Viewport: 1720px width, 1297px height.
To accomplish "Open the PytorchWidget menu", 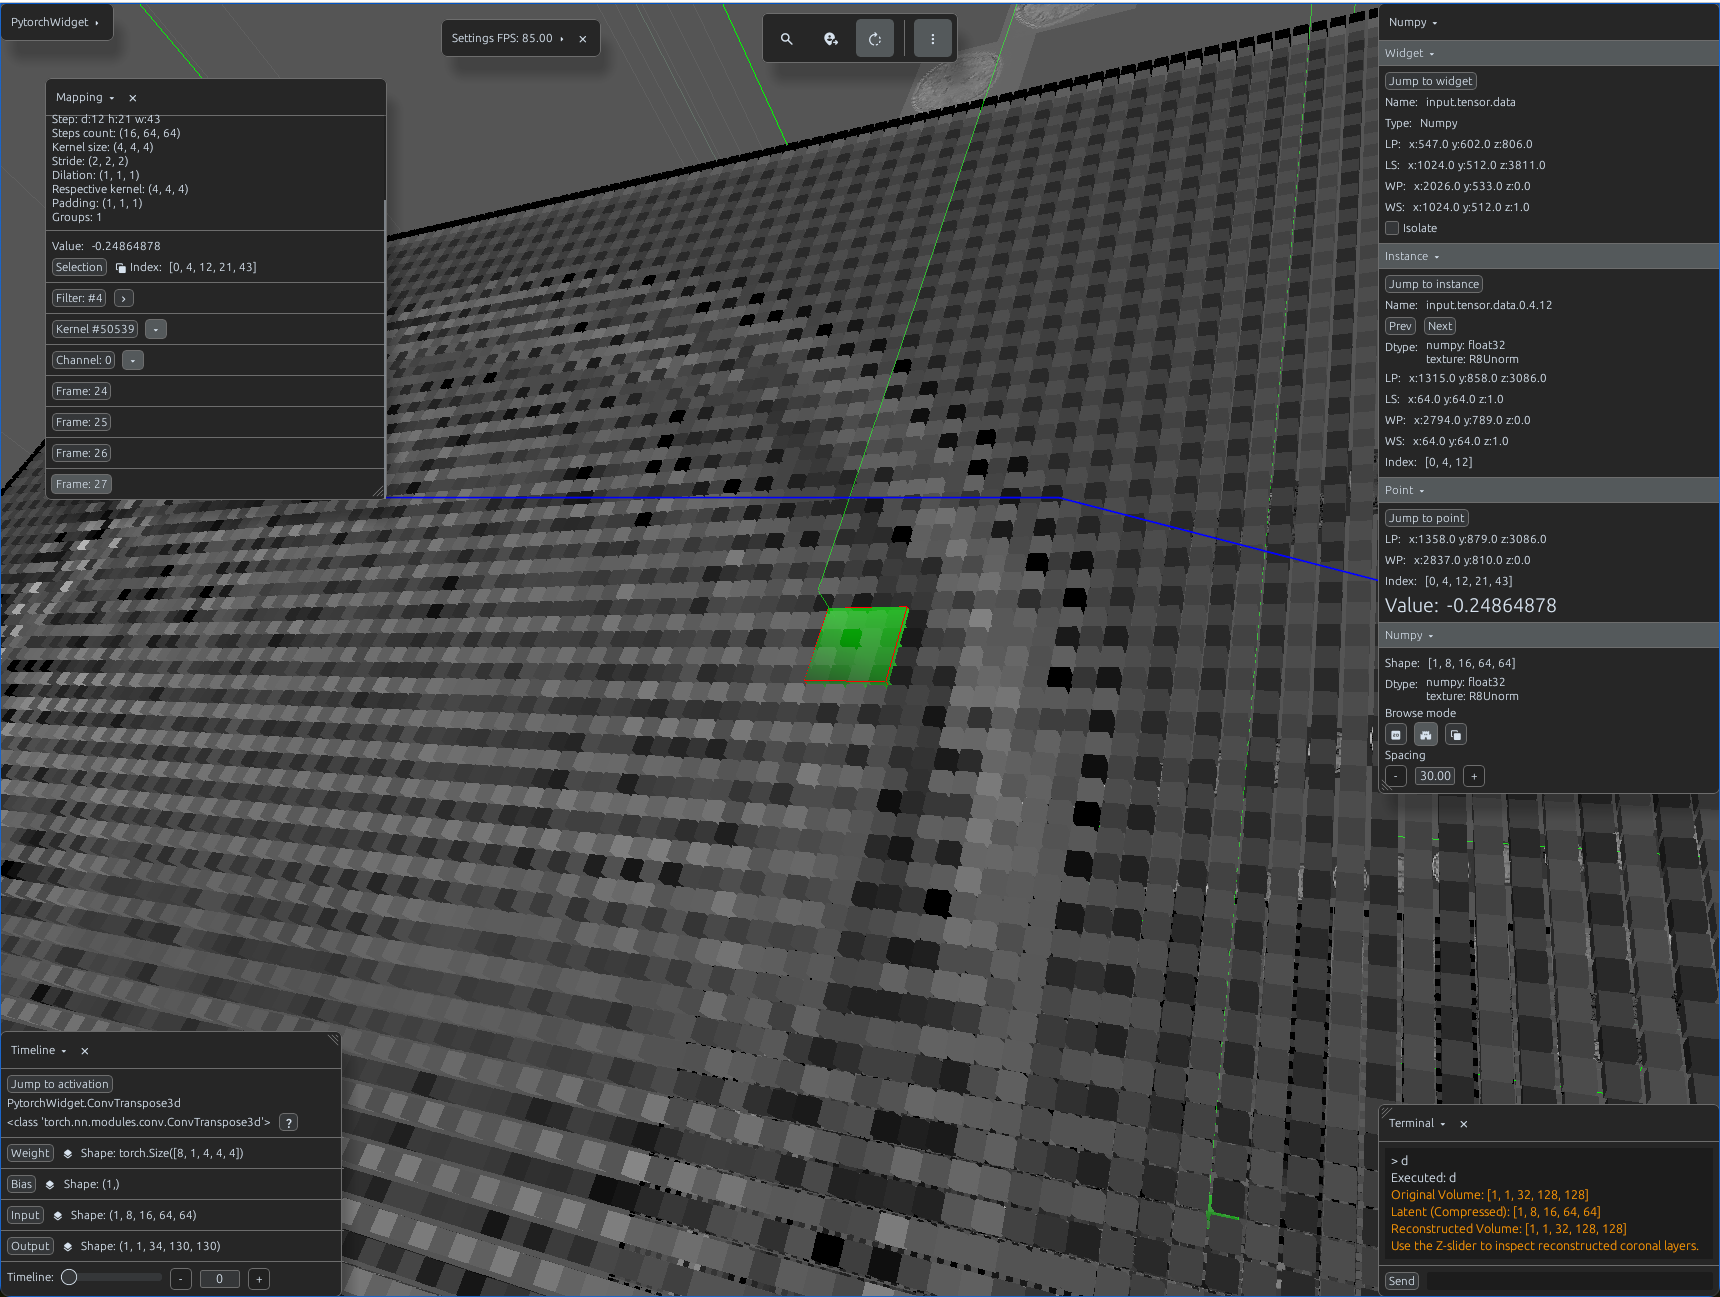I will pyautogui.click(x=56, y=22).
